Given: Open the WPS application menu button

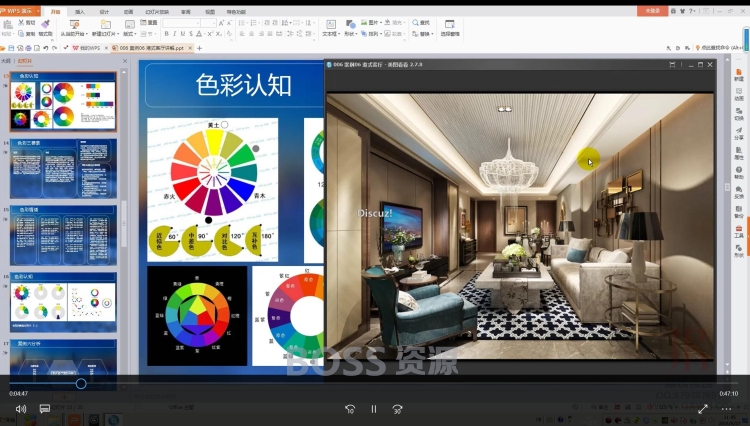Looking at the screenshot, I should [x=20, y=11].
